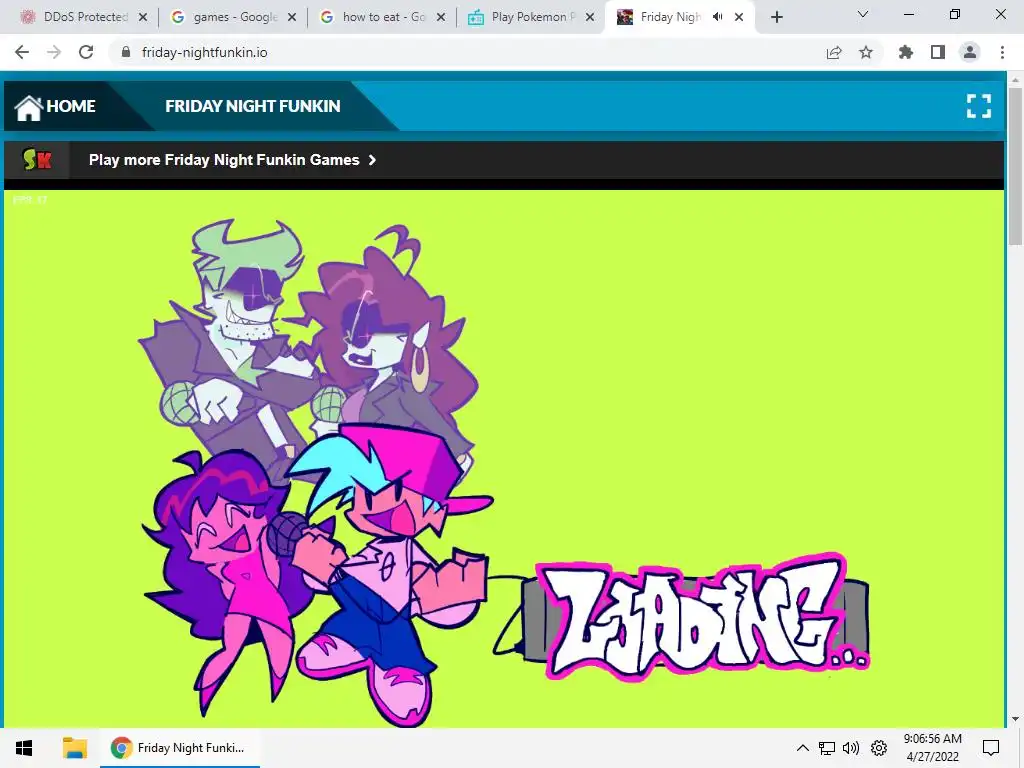
Task: Click scrollbar down arrow
Action: [x=1014, y=719]
